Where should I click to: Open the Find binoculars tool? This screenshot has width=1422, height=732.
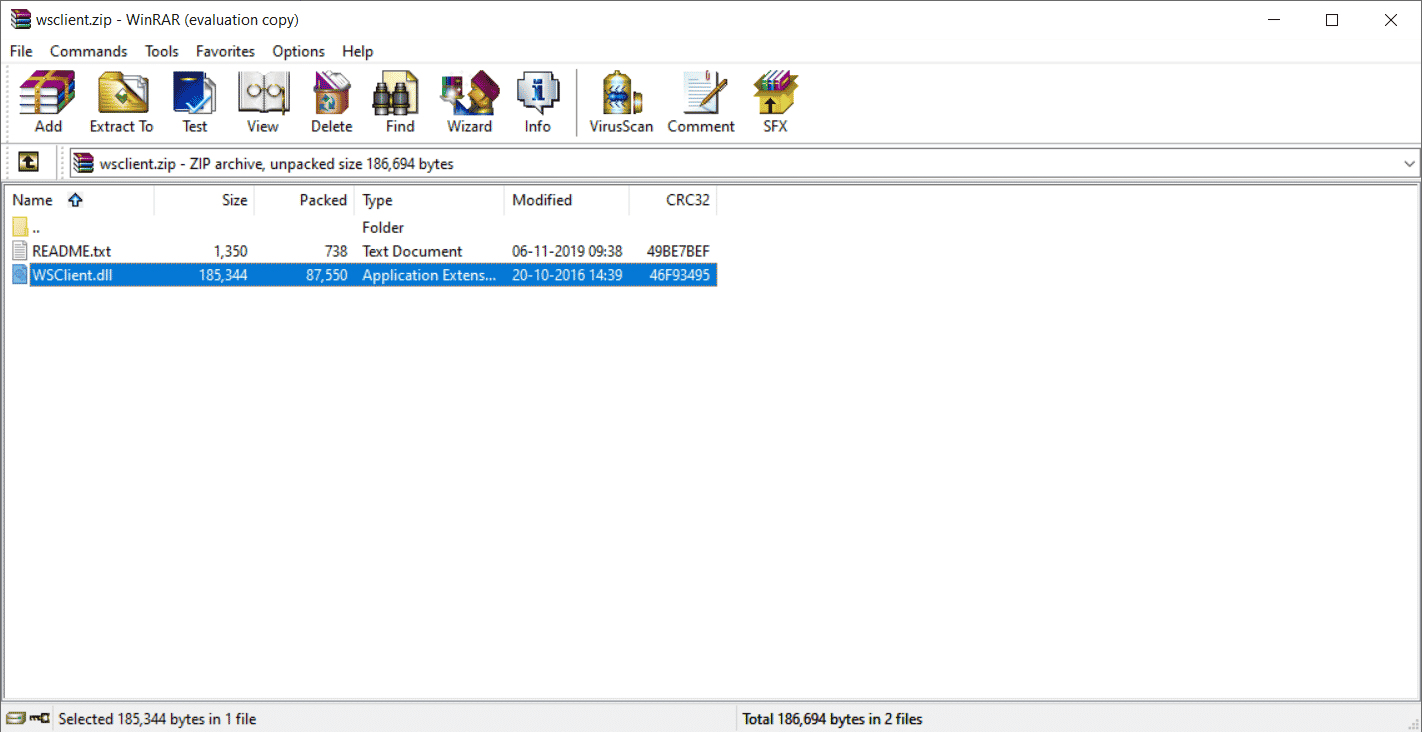tap(400, 102)
